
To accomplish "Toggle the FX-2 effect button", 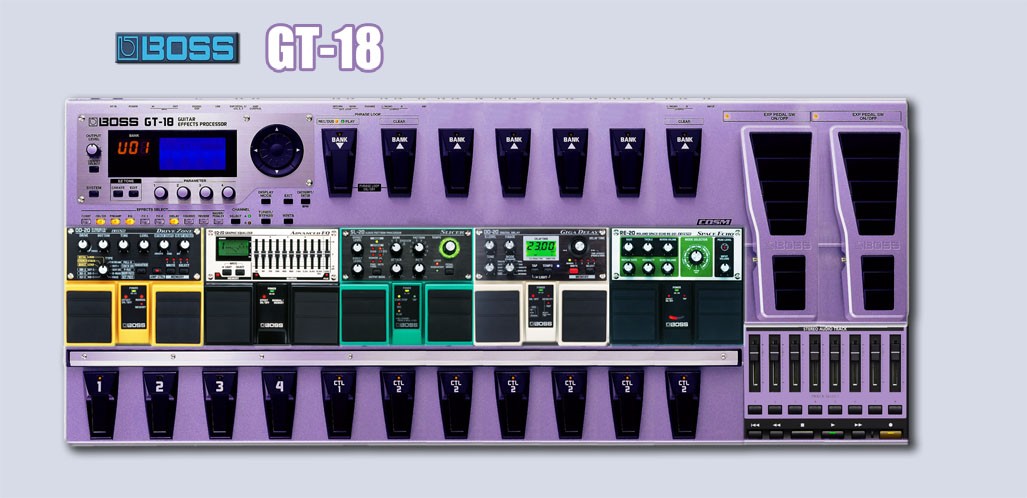I will (159, 221).
